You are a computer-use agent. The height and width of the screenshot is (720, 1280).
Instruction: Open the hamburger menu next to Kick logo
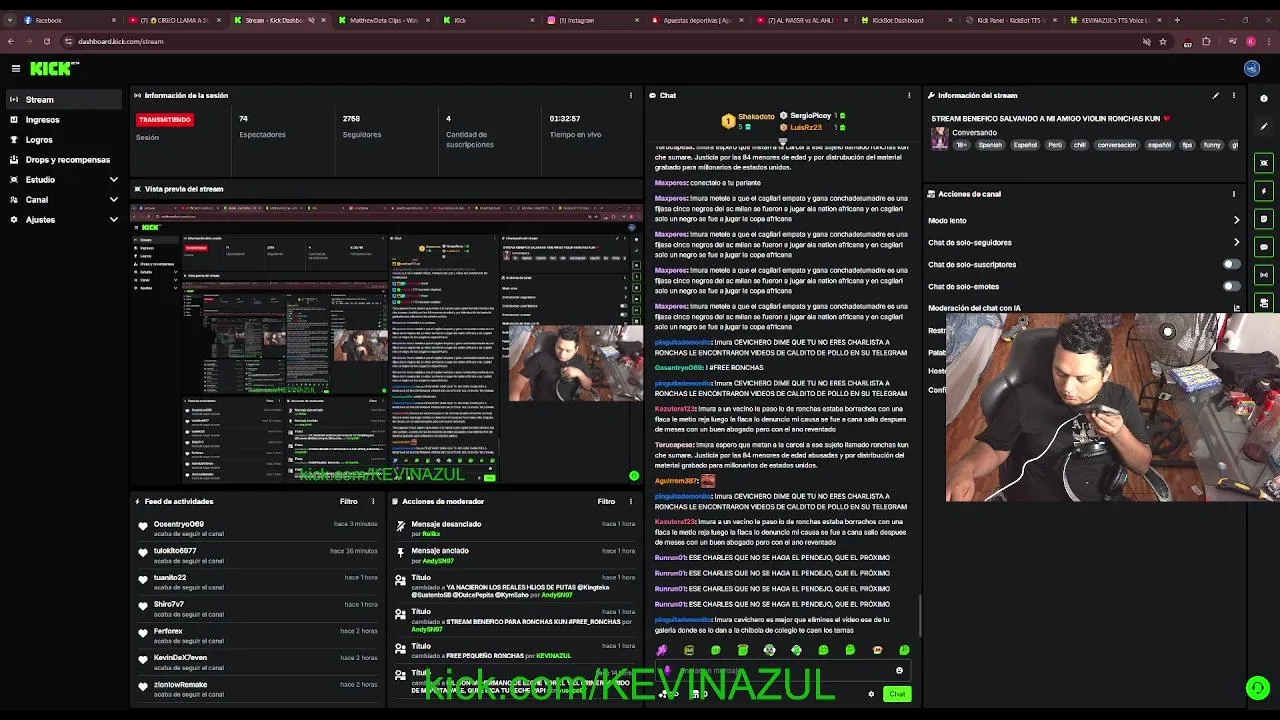point(16,68)
